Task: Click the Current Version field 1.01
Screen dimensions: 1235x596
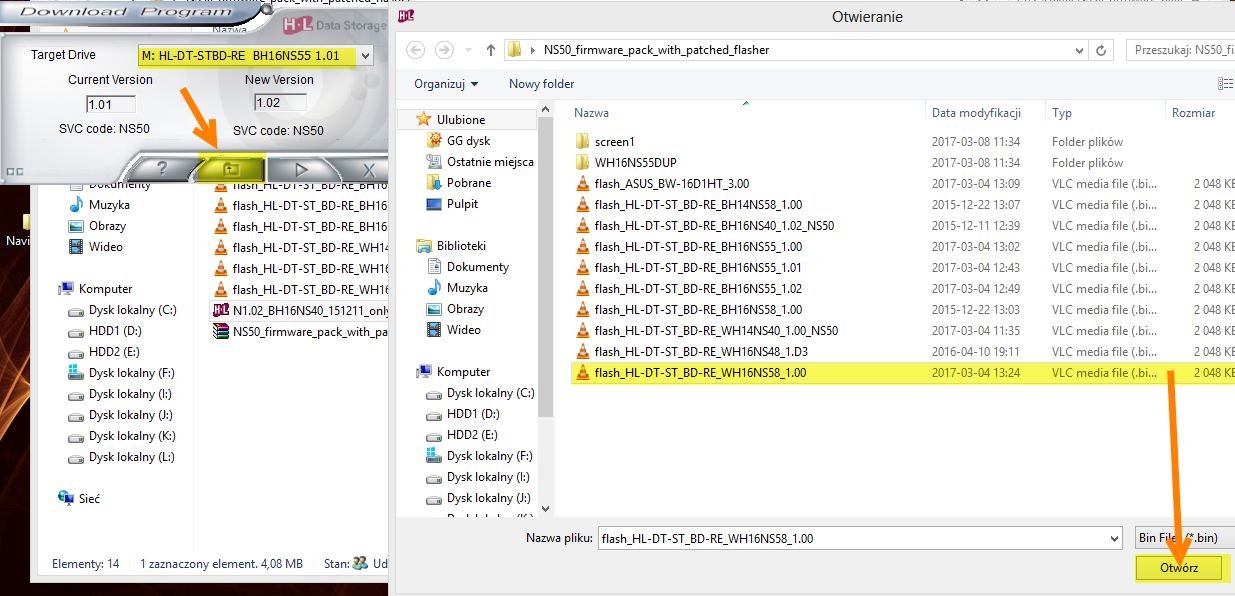Action: click(111, 104)
